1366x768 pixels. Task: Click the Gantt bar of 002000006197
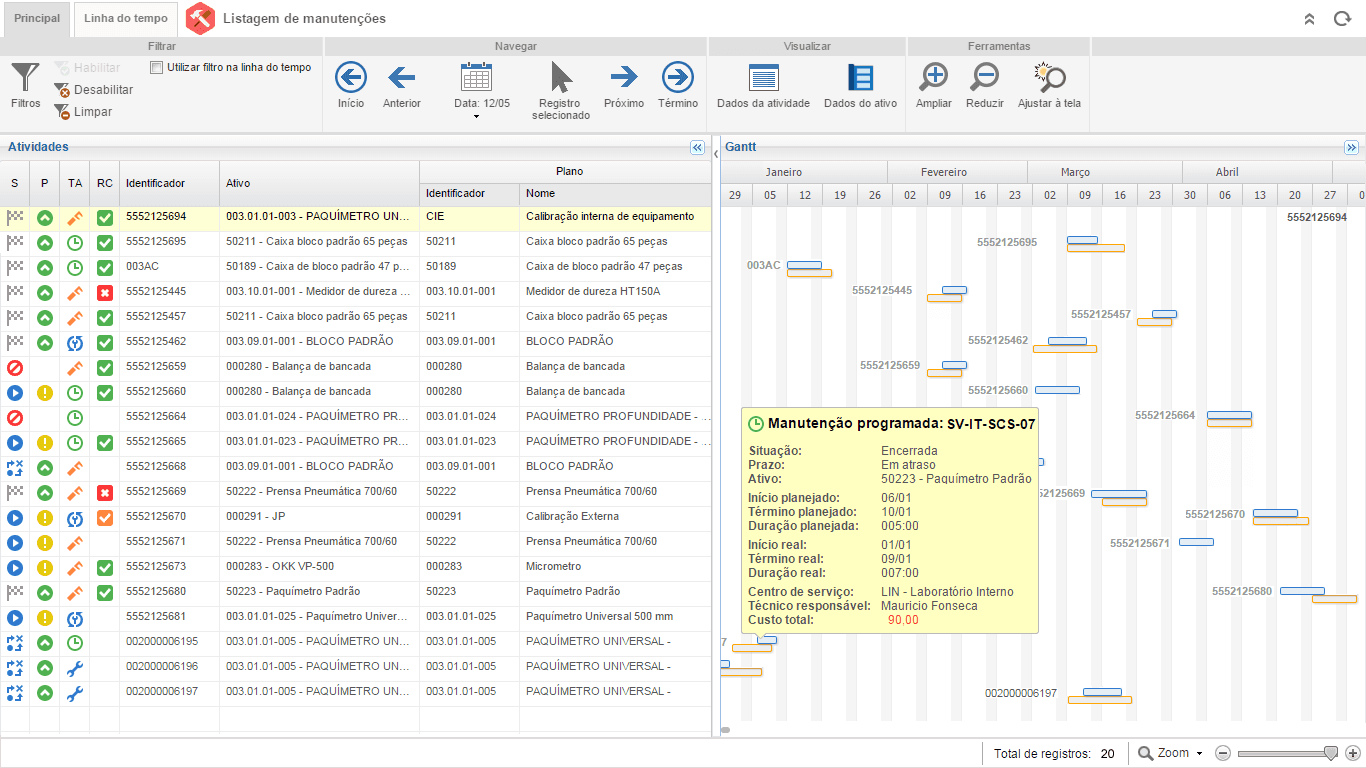1100,696
